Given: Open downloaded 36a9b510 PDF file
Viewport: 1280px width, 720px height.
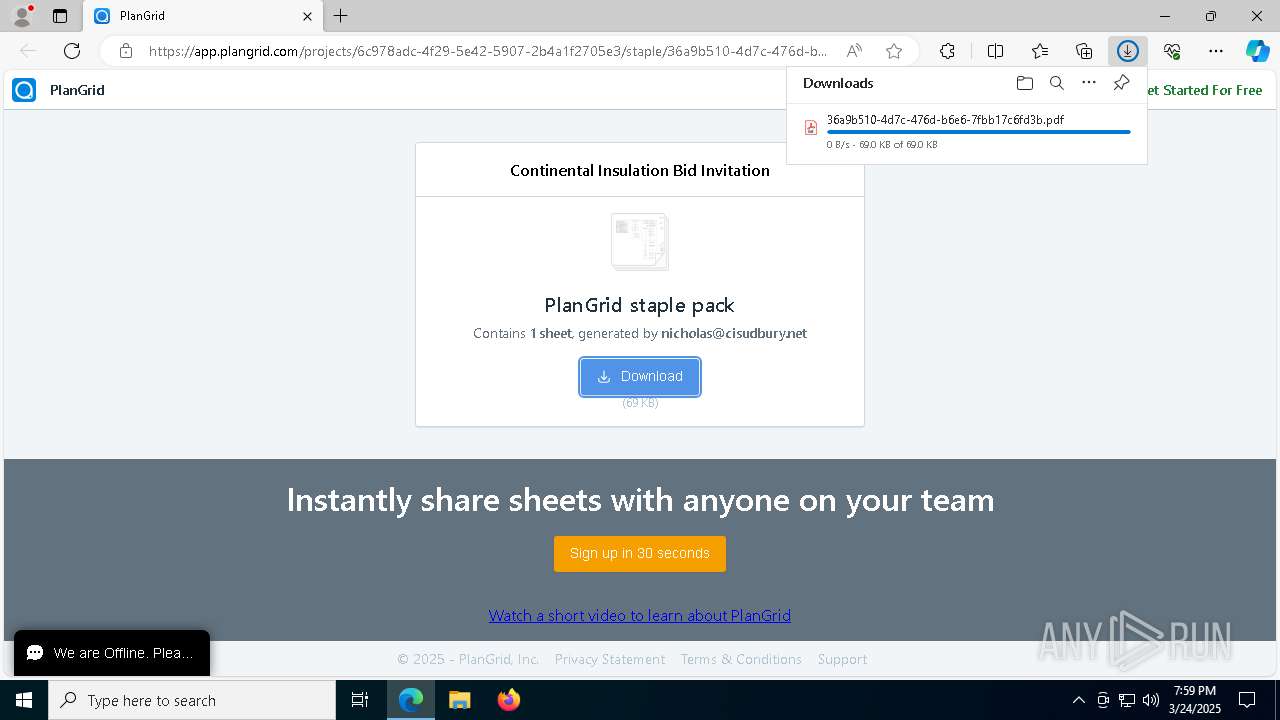Looking at the screenshot, I should [945, 119].
